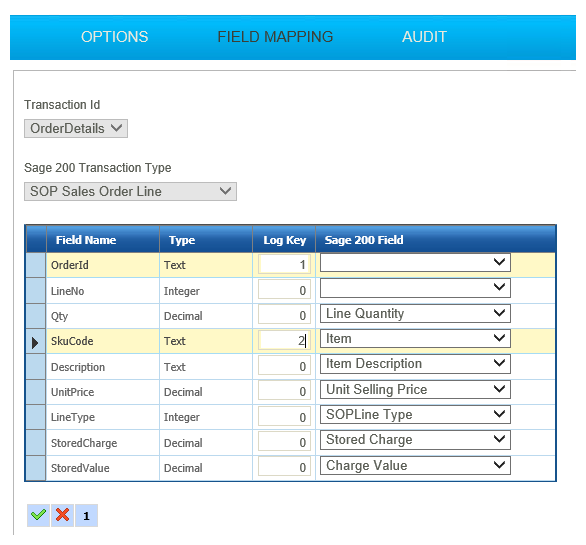Expand the SOP Sales Order Line dropdown

point(130,191)
